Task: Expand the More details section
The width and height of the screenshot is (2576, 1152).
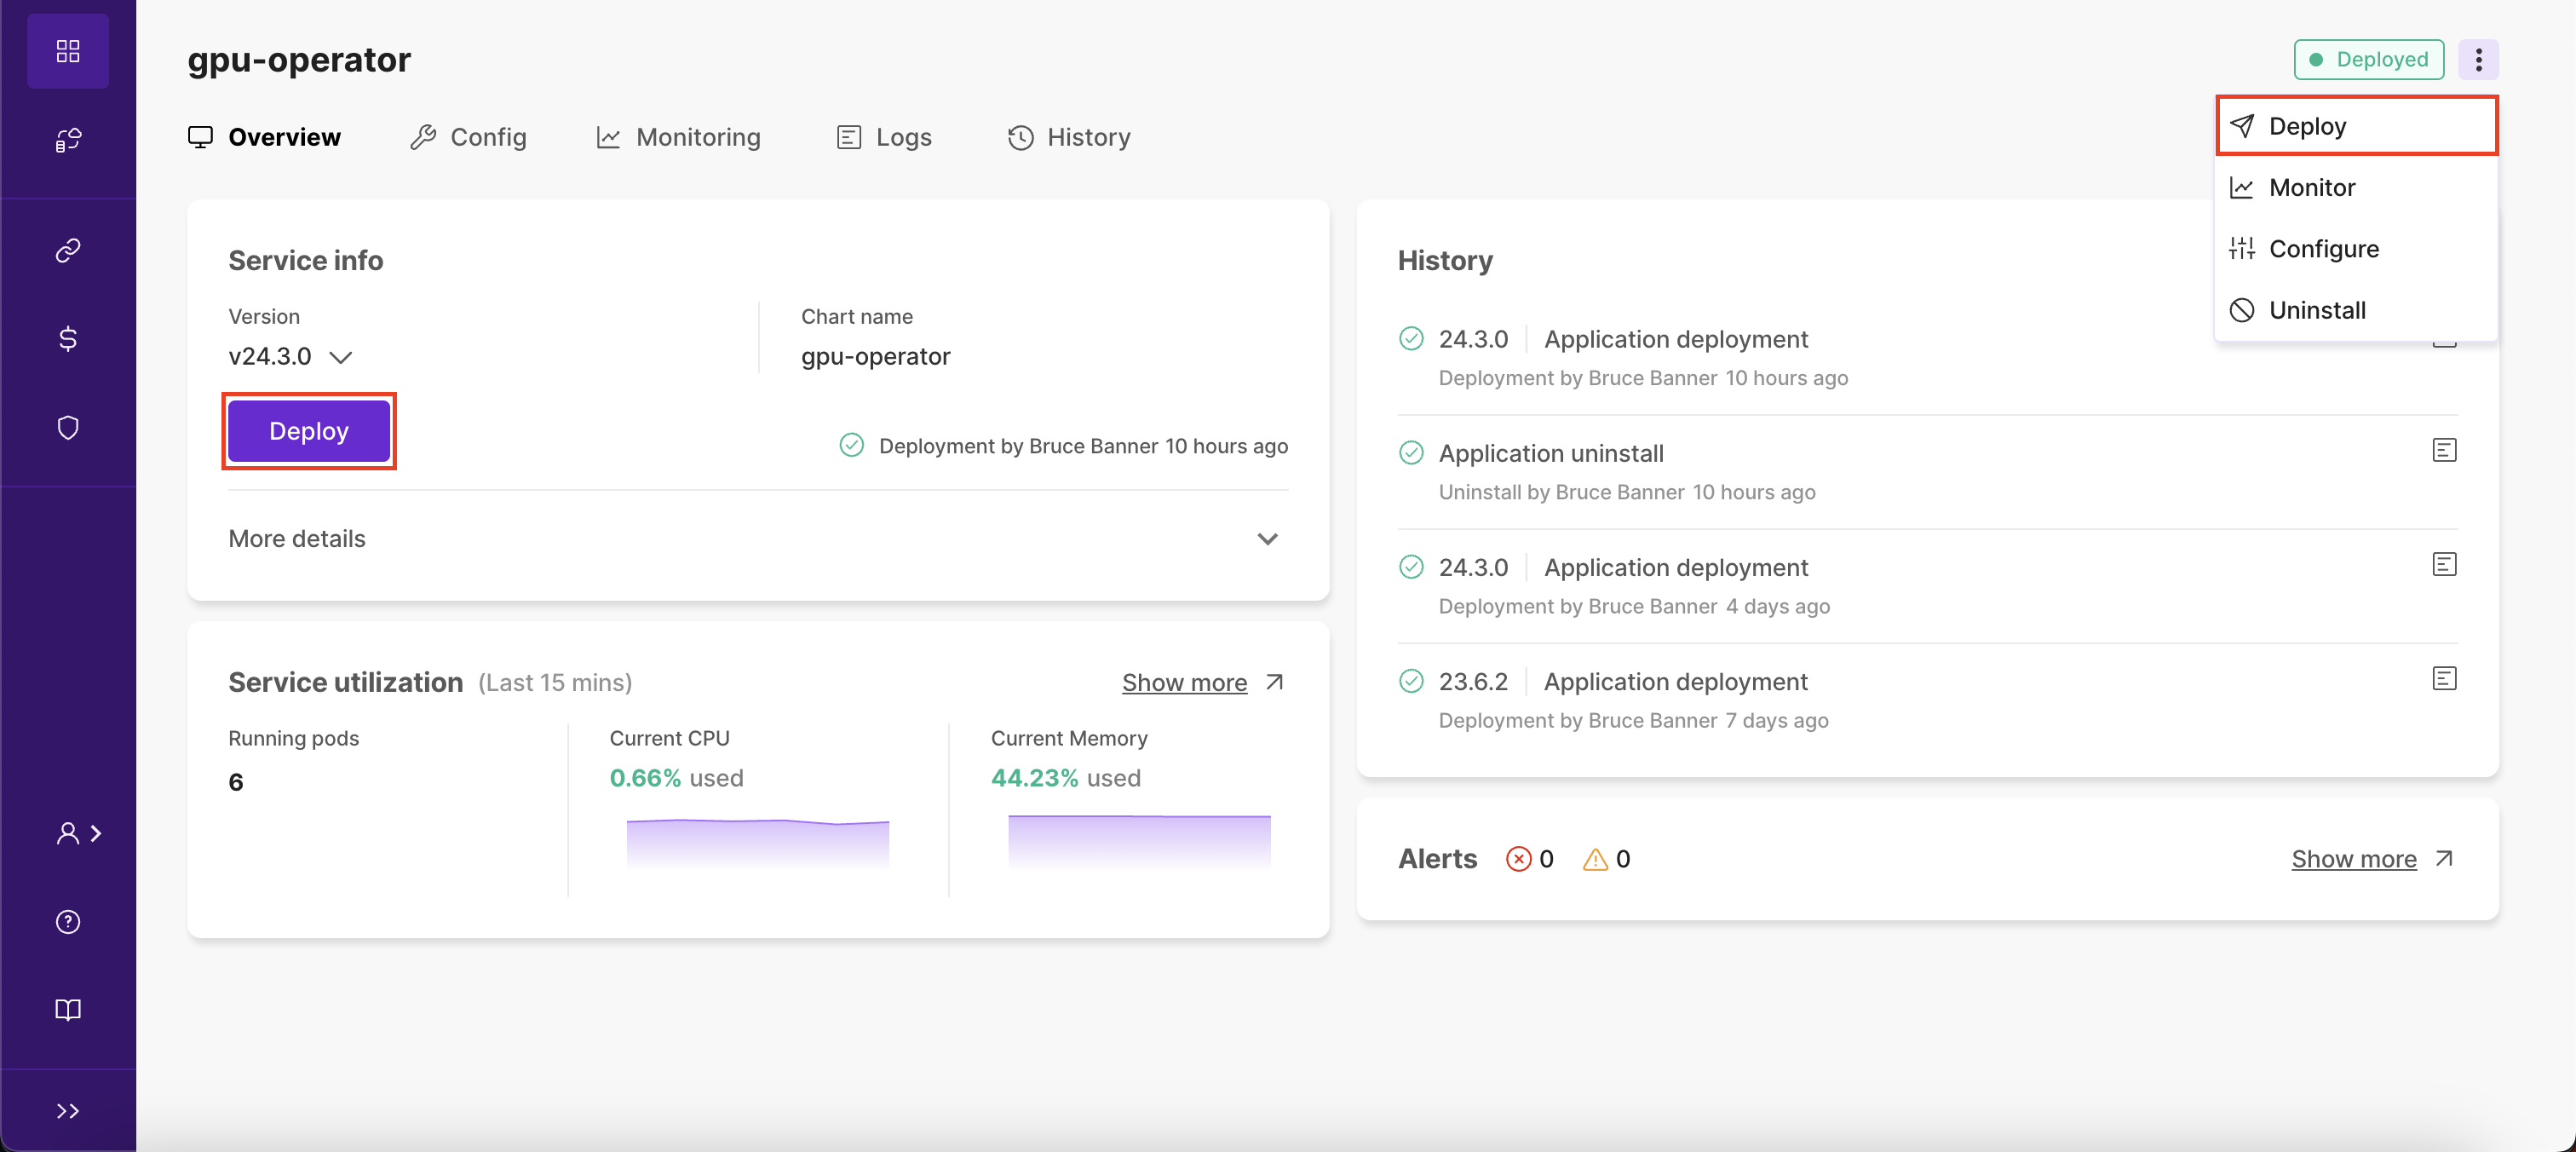Action: pos(758,539)
